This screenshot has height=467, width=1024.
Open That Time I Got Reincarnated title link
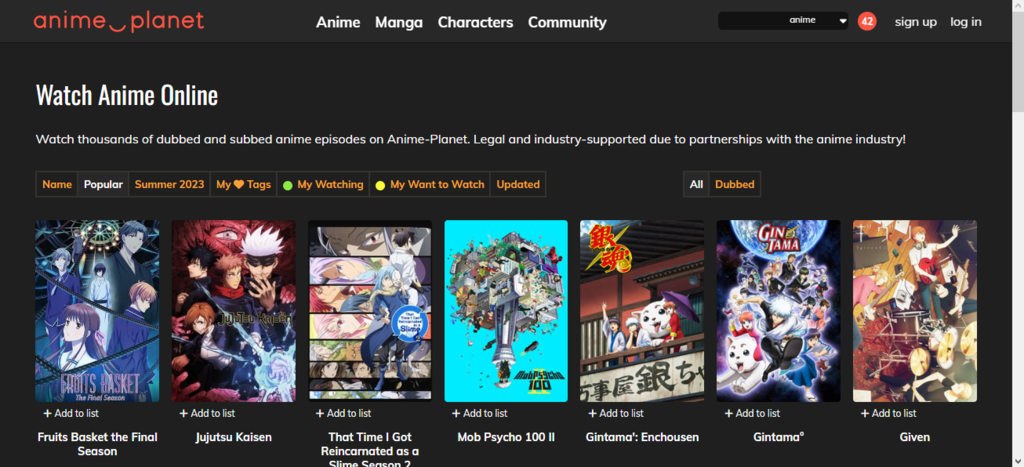370,449
